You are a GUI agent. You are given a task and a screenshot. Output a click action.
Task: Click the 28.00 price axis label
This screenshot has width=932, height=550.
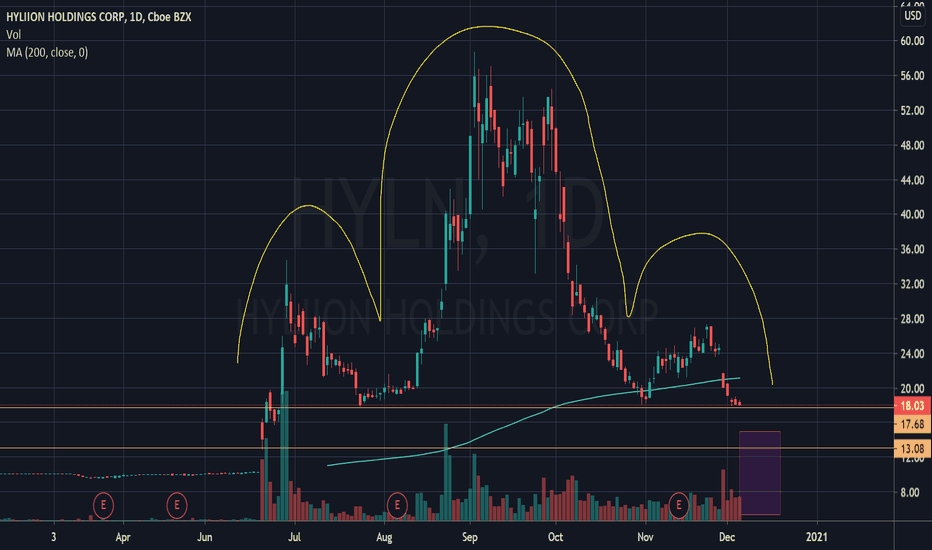coord(912,319)
